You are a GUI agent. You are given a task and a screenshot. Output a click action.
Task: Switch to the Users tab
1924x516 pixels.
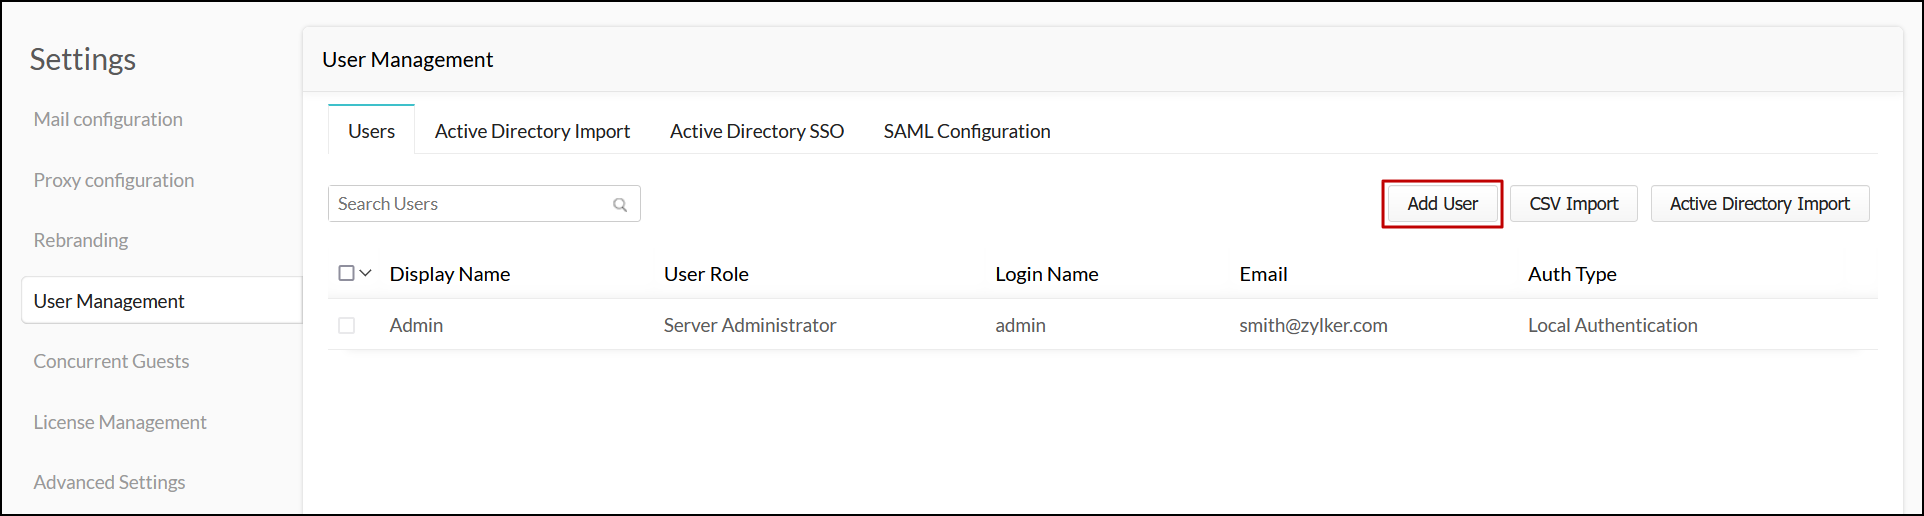371,131
